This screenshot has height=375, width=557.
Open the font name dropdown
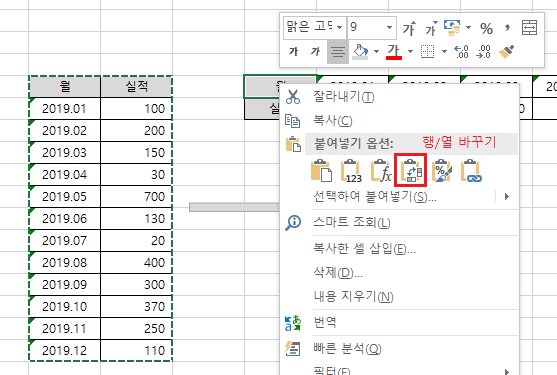pos(339,27)
